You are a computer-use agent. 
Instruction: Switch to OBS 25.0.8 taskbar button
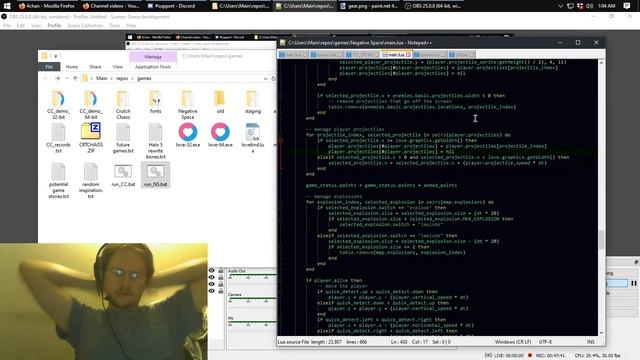click(x=433, y=6)
